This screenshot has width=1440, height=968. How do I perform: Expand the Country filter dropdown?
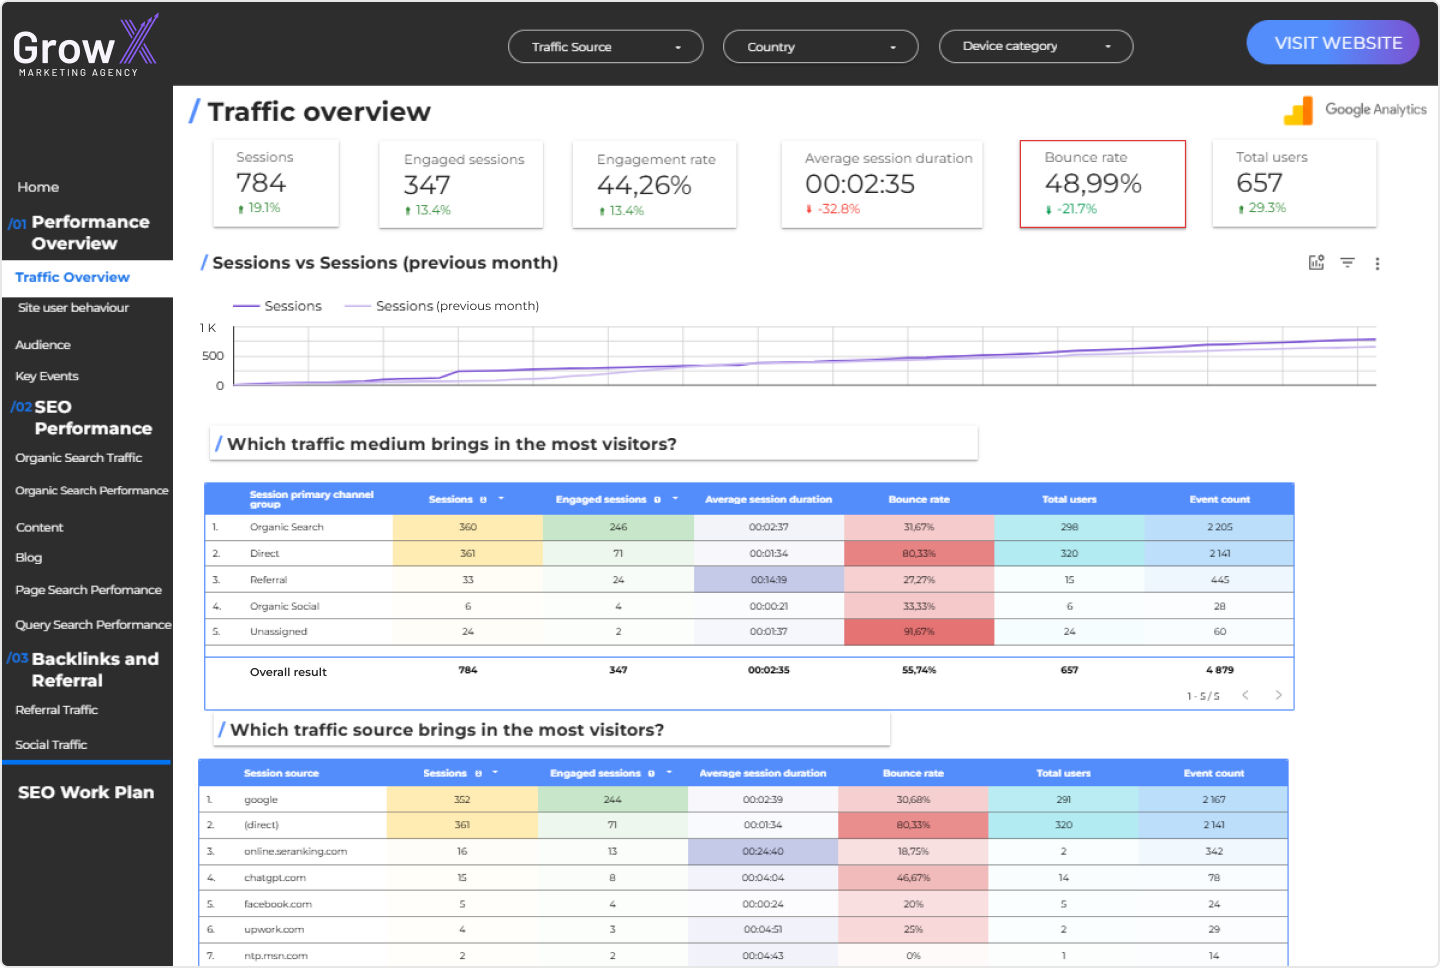pyautogui.click(x=820, y=47)
